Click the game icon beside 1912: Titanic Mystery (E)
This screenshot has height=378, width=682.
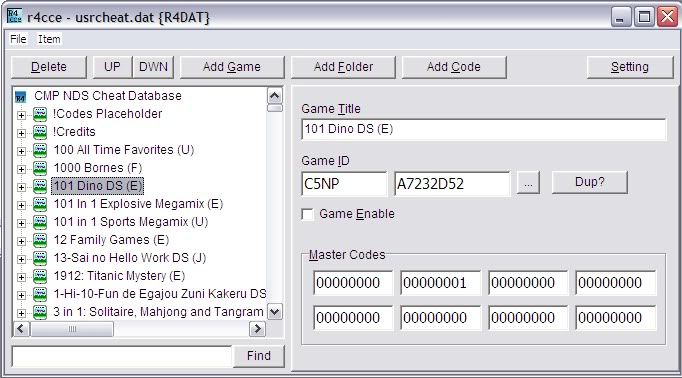tap(40, 277)
